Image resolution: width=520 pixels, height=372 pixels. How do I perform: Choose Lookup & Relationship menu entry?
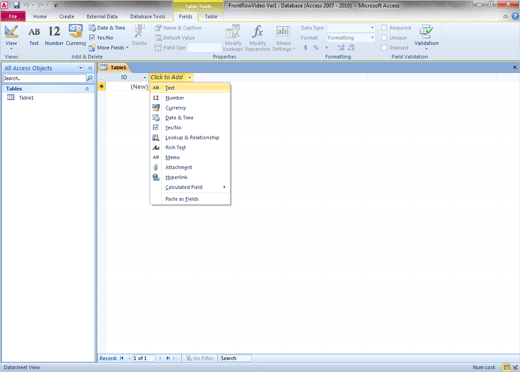(190, 137)
